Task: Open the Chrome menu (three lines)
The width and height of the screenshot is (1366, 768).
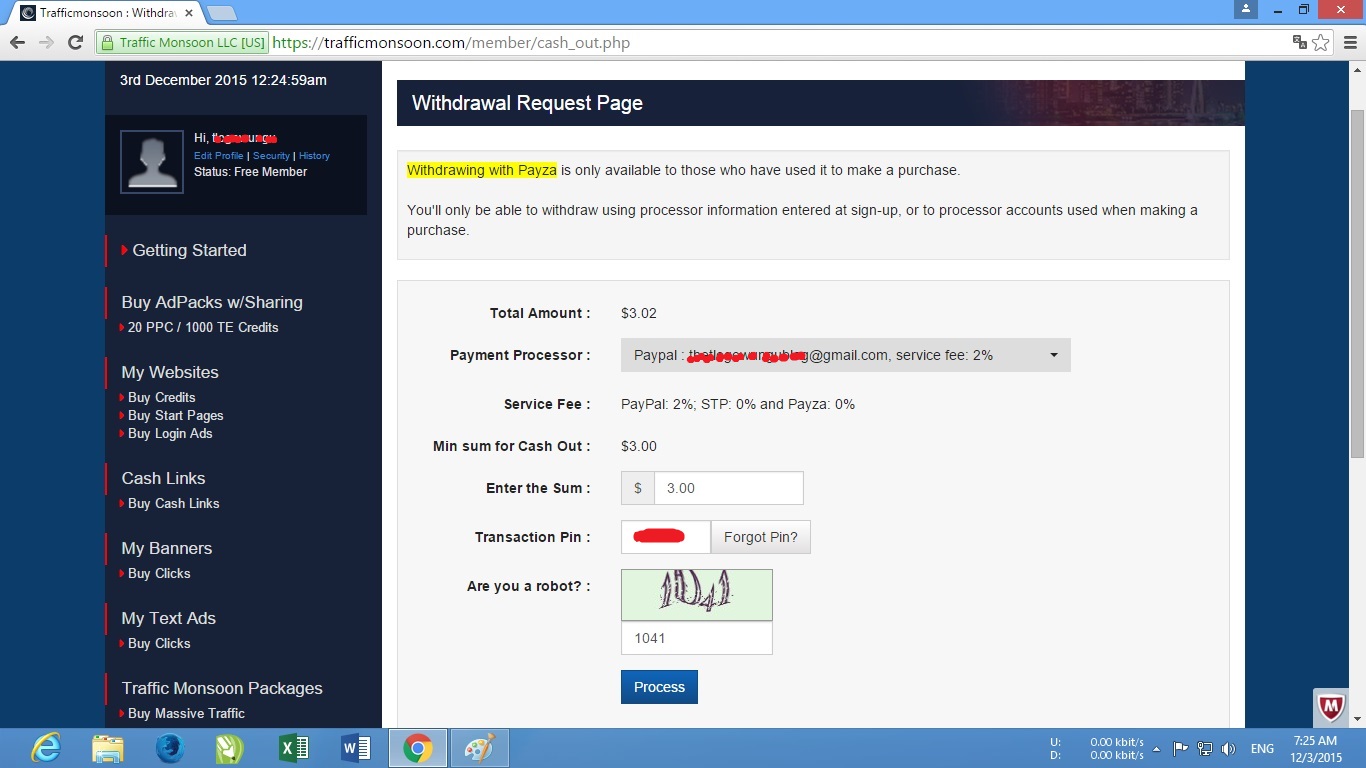Action: (1350, 42)
